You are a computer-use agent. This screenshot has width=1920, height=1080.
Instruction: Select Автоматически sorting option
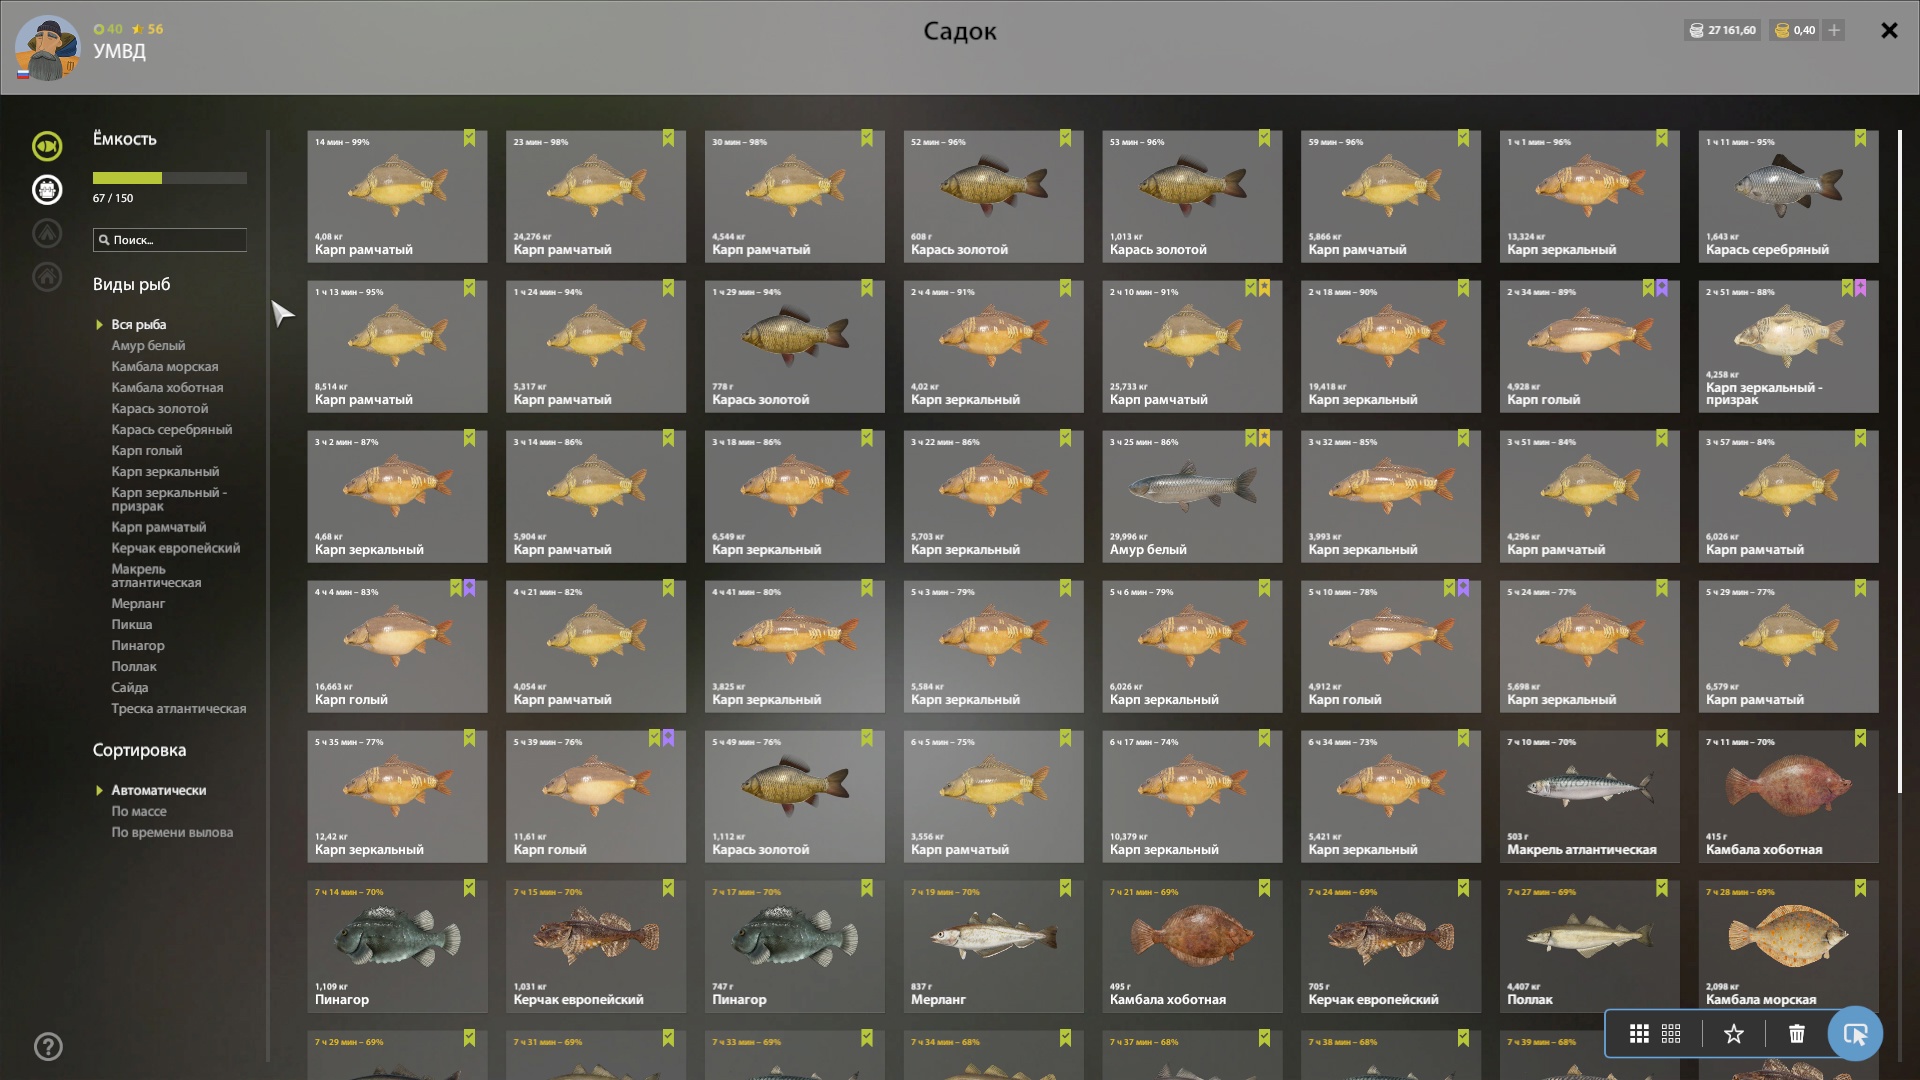[159, 790]
